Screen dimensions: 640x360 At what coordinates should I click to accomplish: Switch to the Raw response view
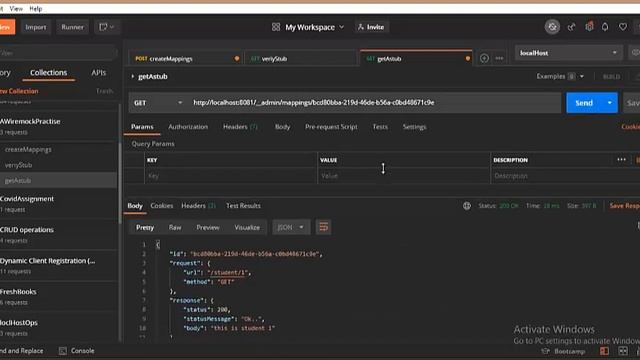(175, 227)
